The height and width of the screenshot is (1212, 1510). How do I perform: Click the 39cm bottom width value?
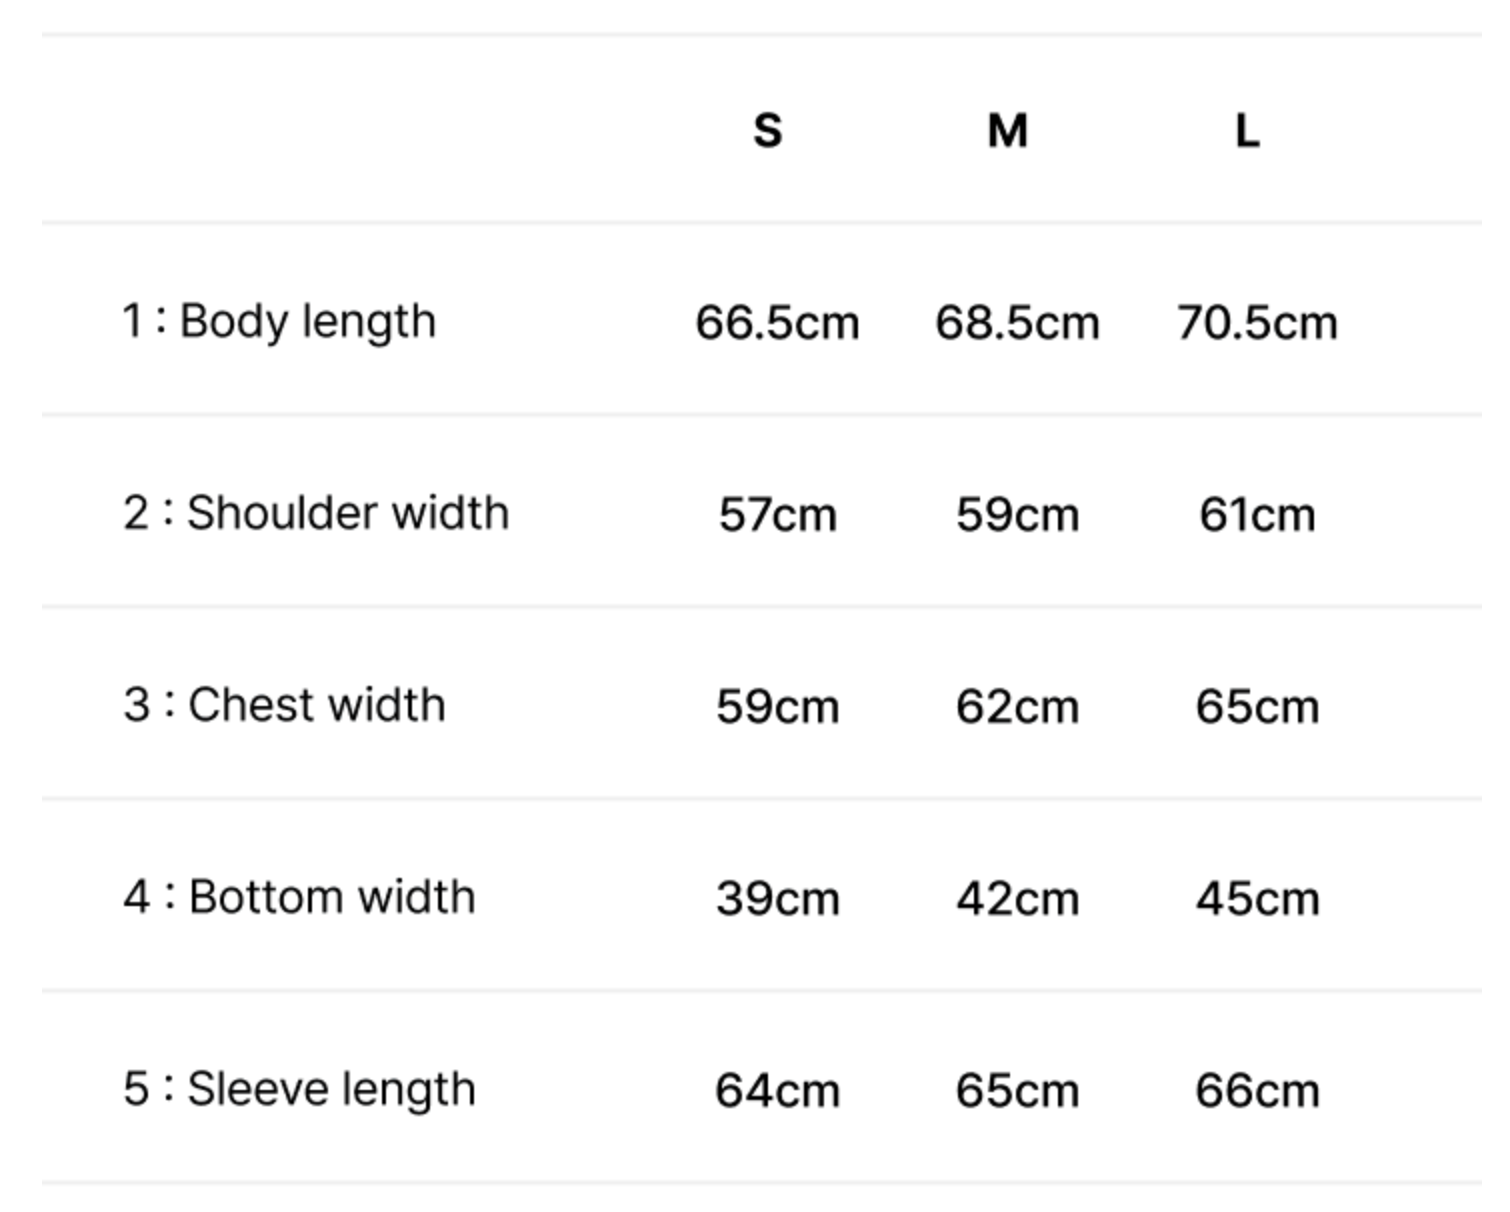pos(777,899)
